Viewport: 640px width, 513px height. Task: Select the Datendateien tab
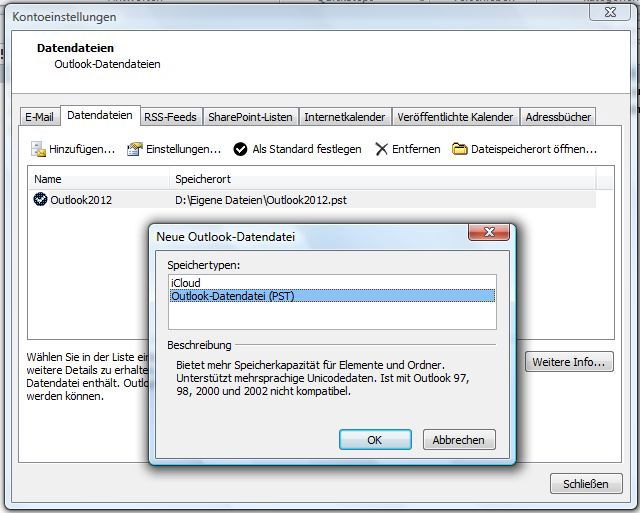(100, 115)
